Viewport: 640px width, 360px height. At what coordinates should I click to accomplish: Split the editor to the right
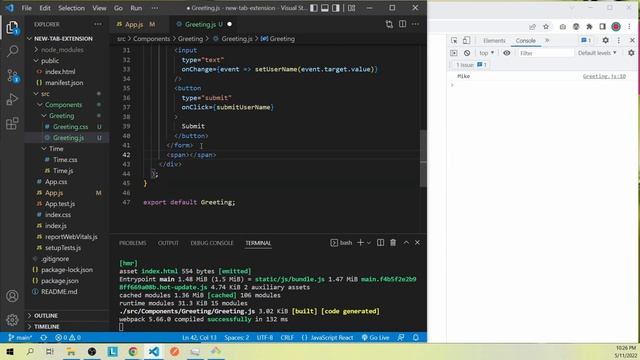click(402, 24)
